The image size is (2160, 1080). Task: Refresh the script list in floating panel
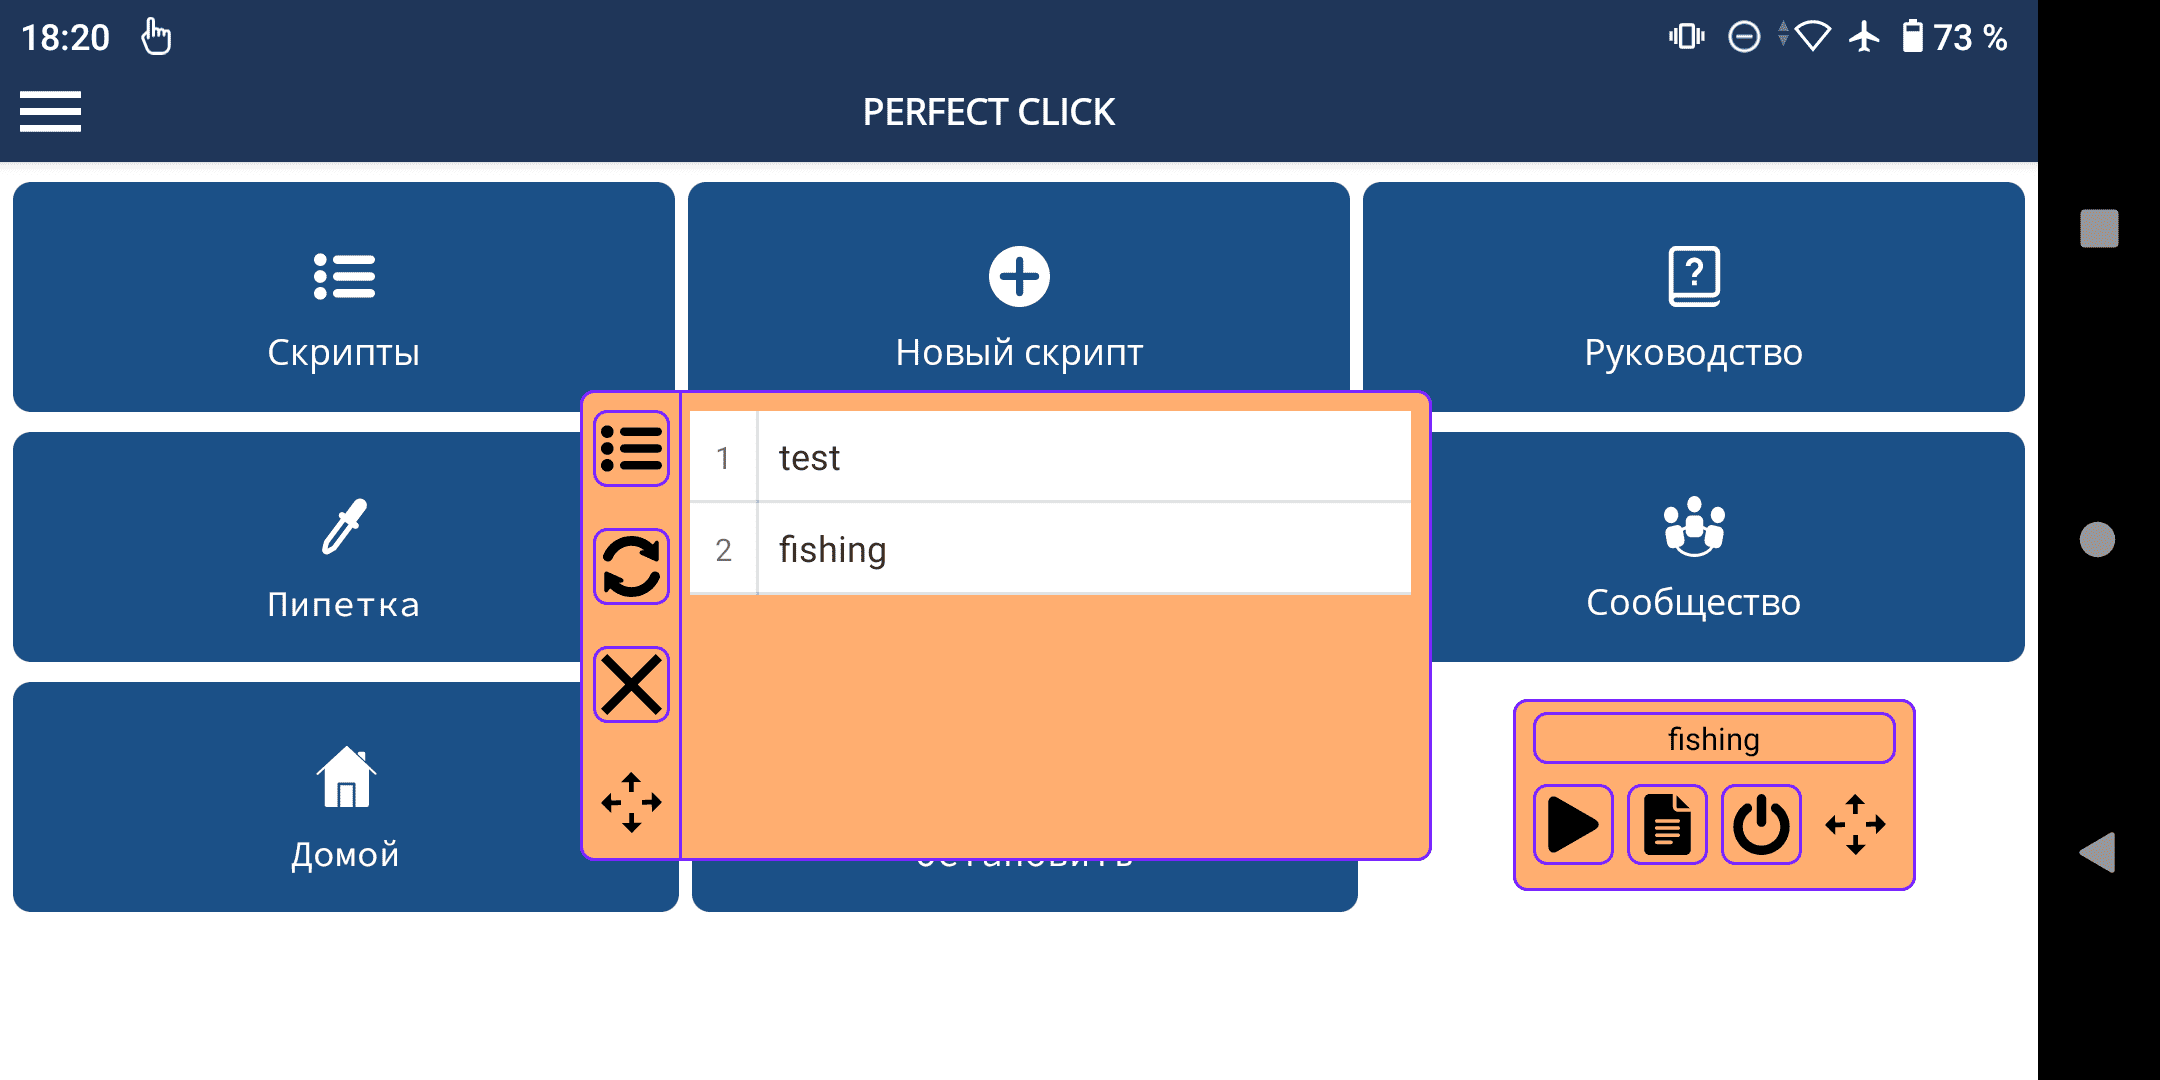point(631,567)
